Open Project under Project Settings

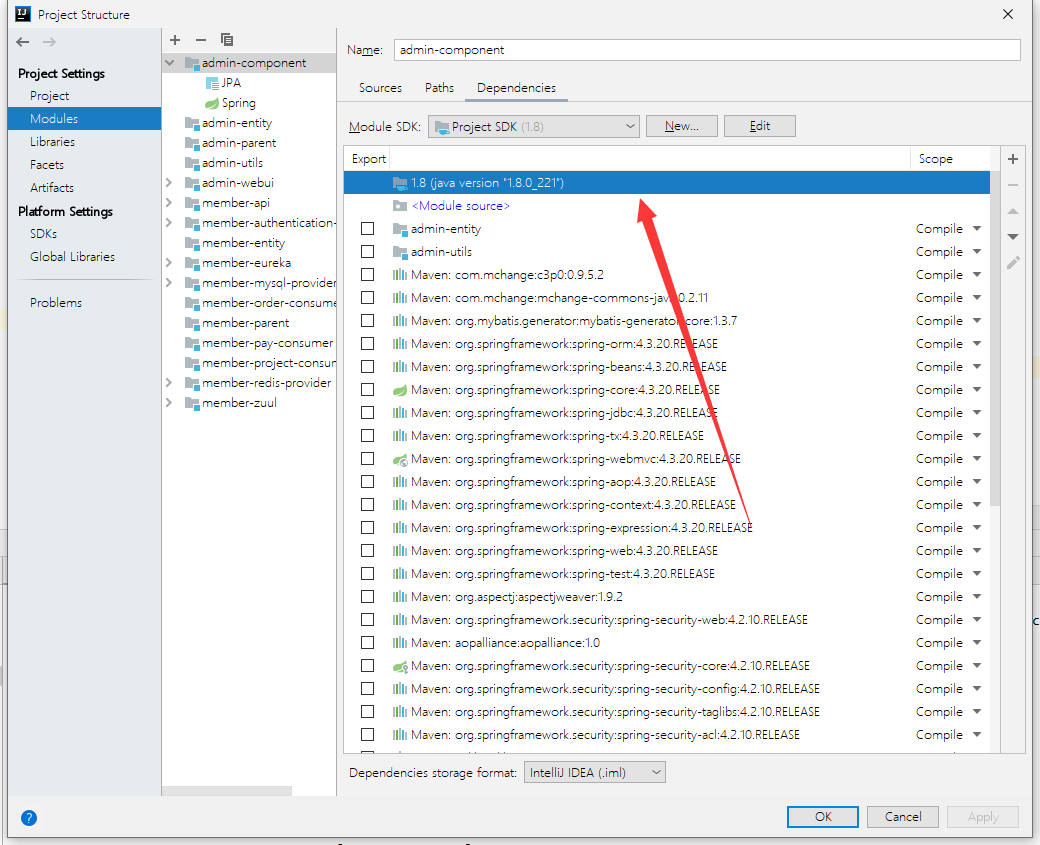(x=50, y=96)
